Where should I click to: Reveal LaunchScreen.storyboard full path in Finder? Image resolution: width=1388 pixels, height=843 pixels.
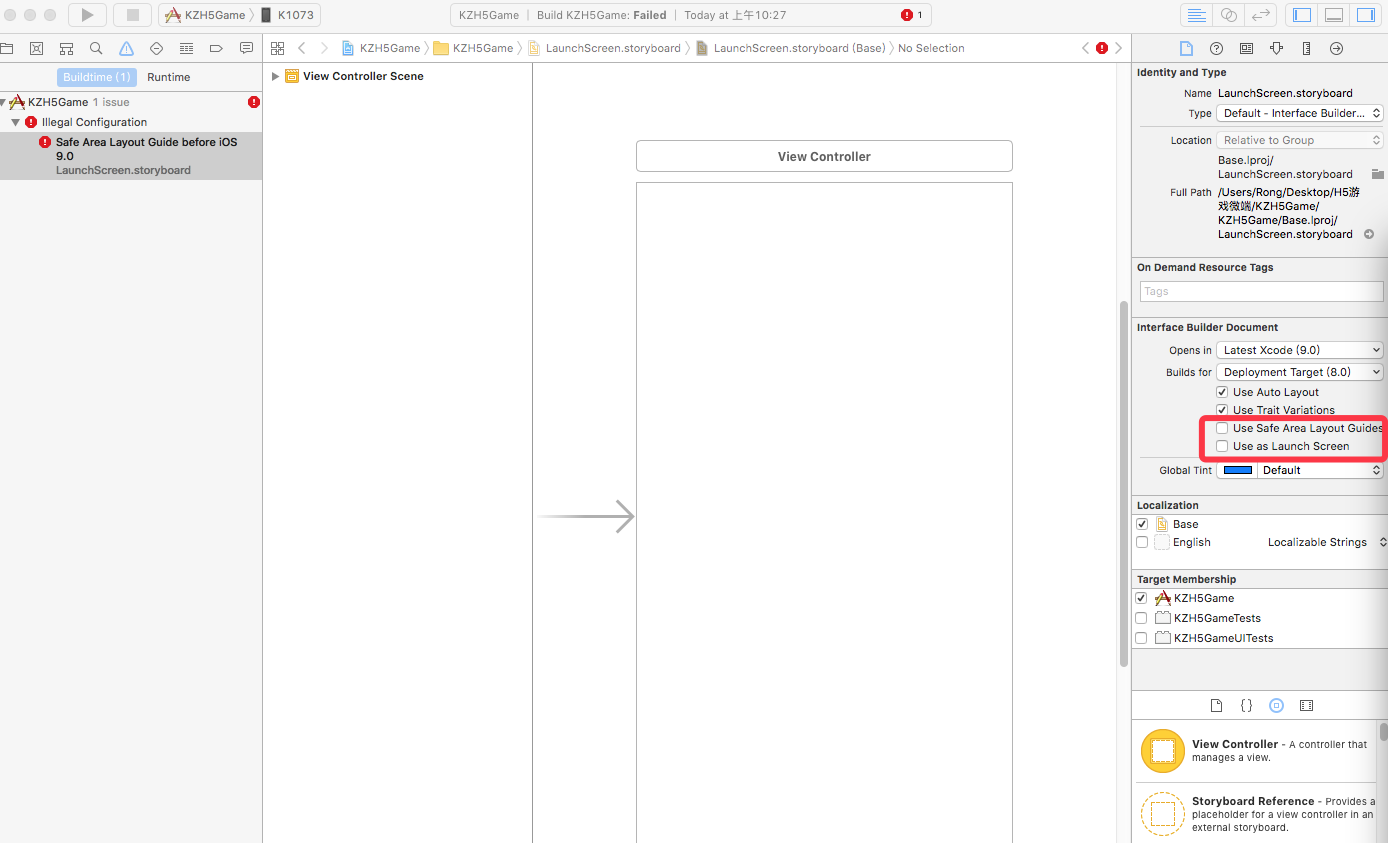1369,234
